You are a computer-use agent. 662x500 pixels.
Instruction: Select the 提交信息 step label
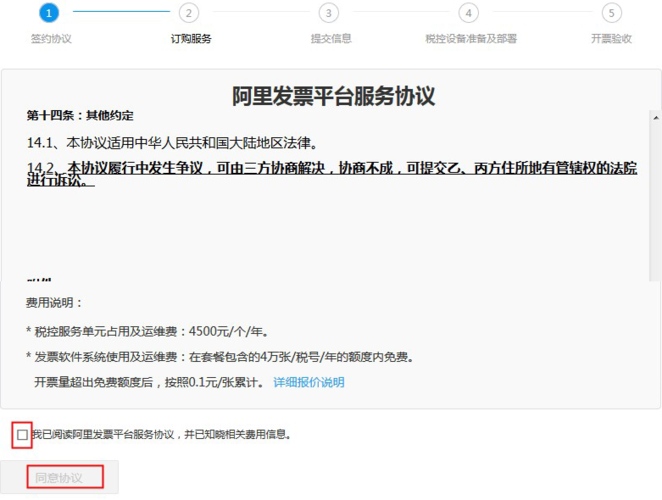(x=330, y=39)
